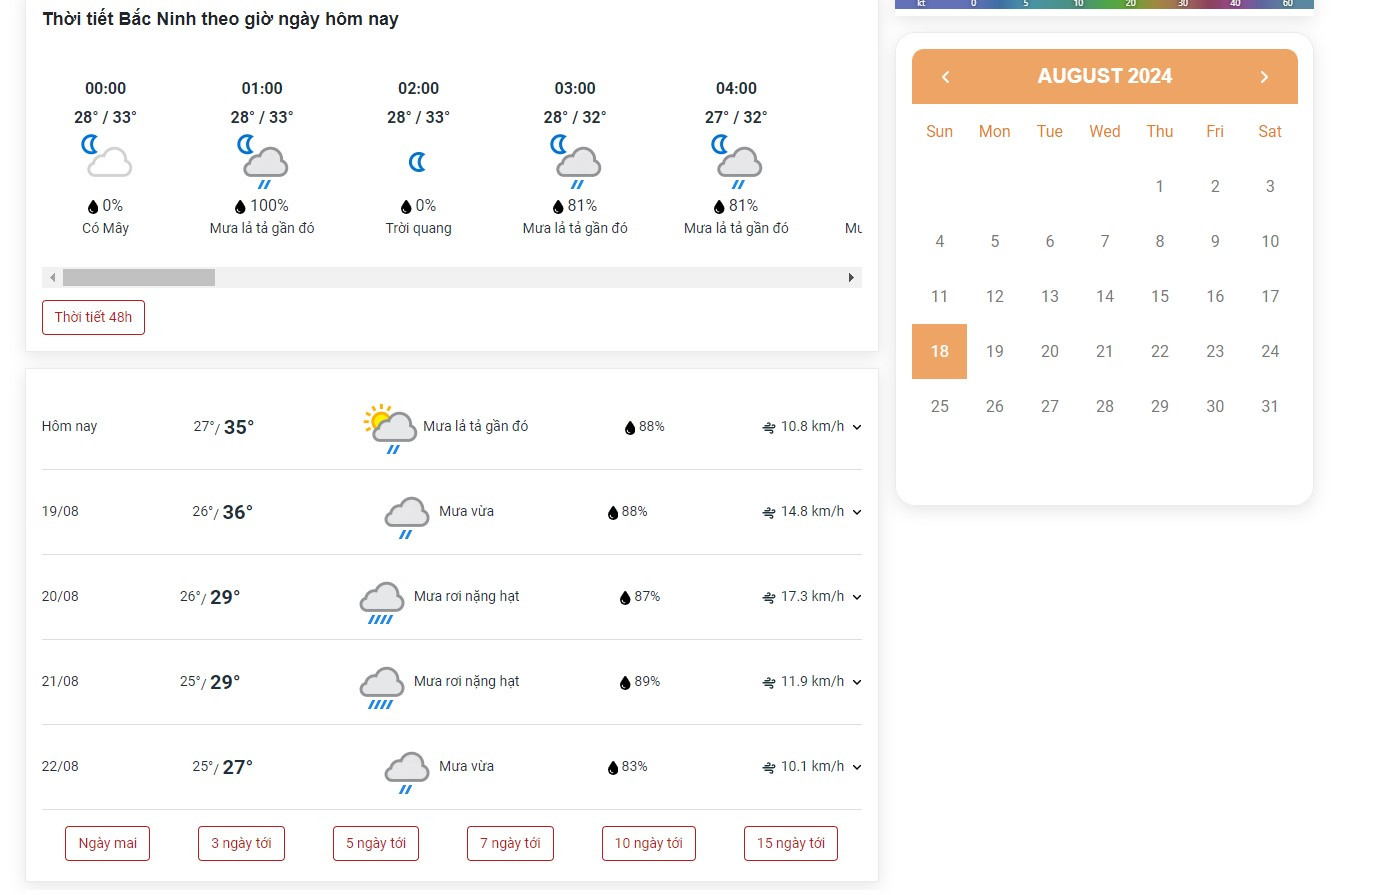This screenshot has width=1385, height=895.
Task: Click the 00:00 hour label
Action: click(x=106, y=88)
